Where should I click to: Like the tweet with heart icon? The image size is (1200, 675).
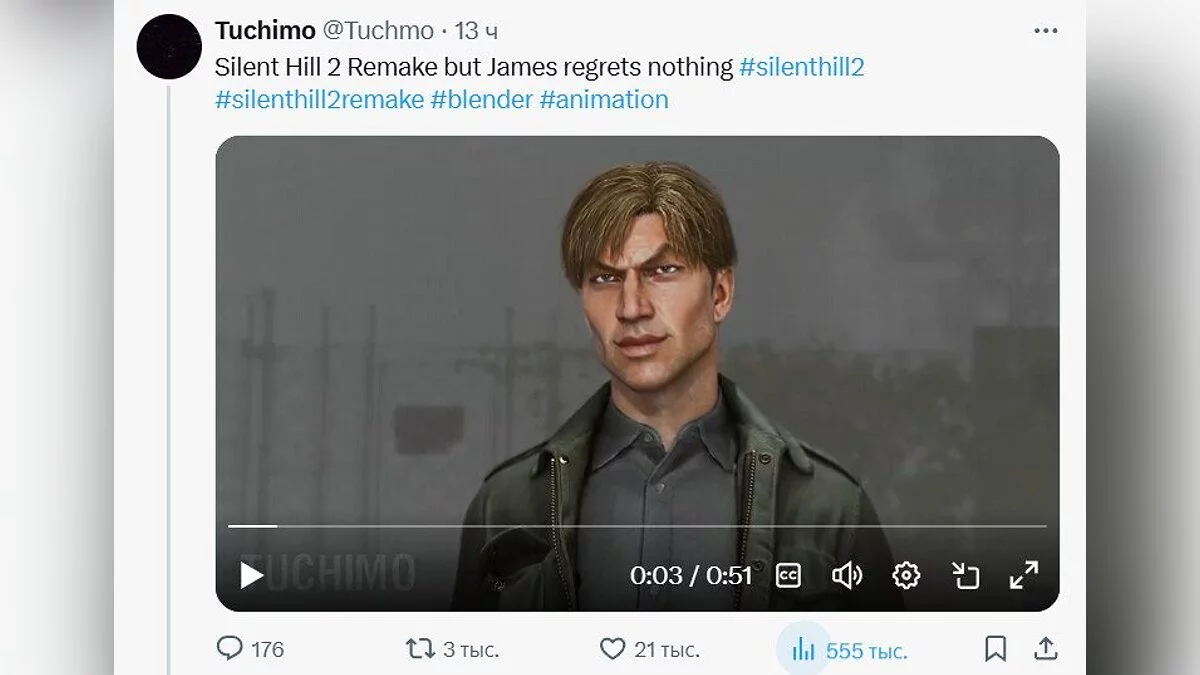[612, 649]
